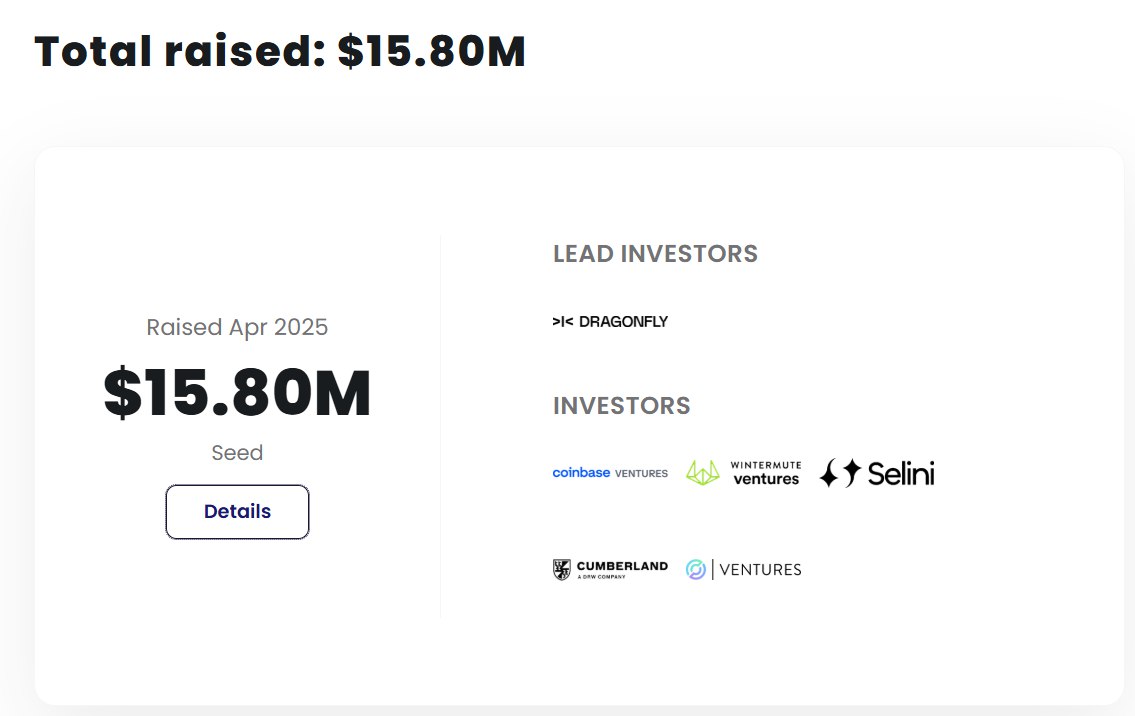Click the large $15.80M amount in the card
1135x716 pixels.
pyautogui.click(x=237, y=393)
